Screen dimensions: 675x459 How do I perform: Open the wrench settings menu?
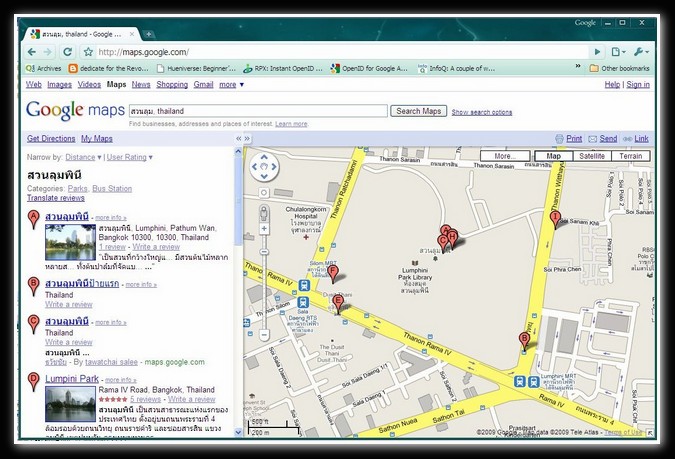point(641,52)
